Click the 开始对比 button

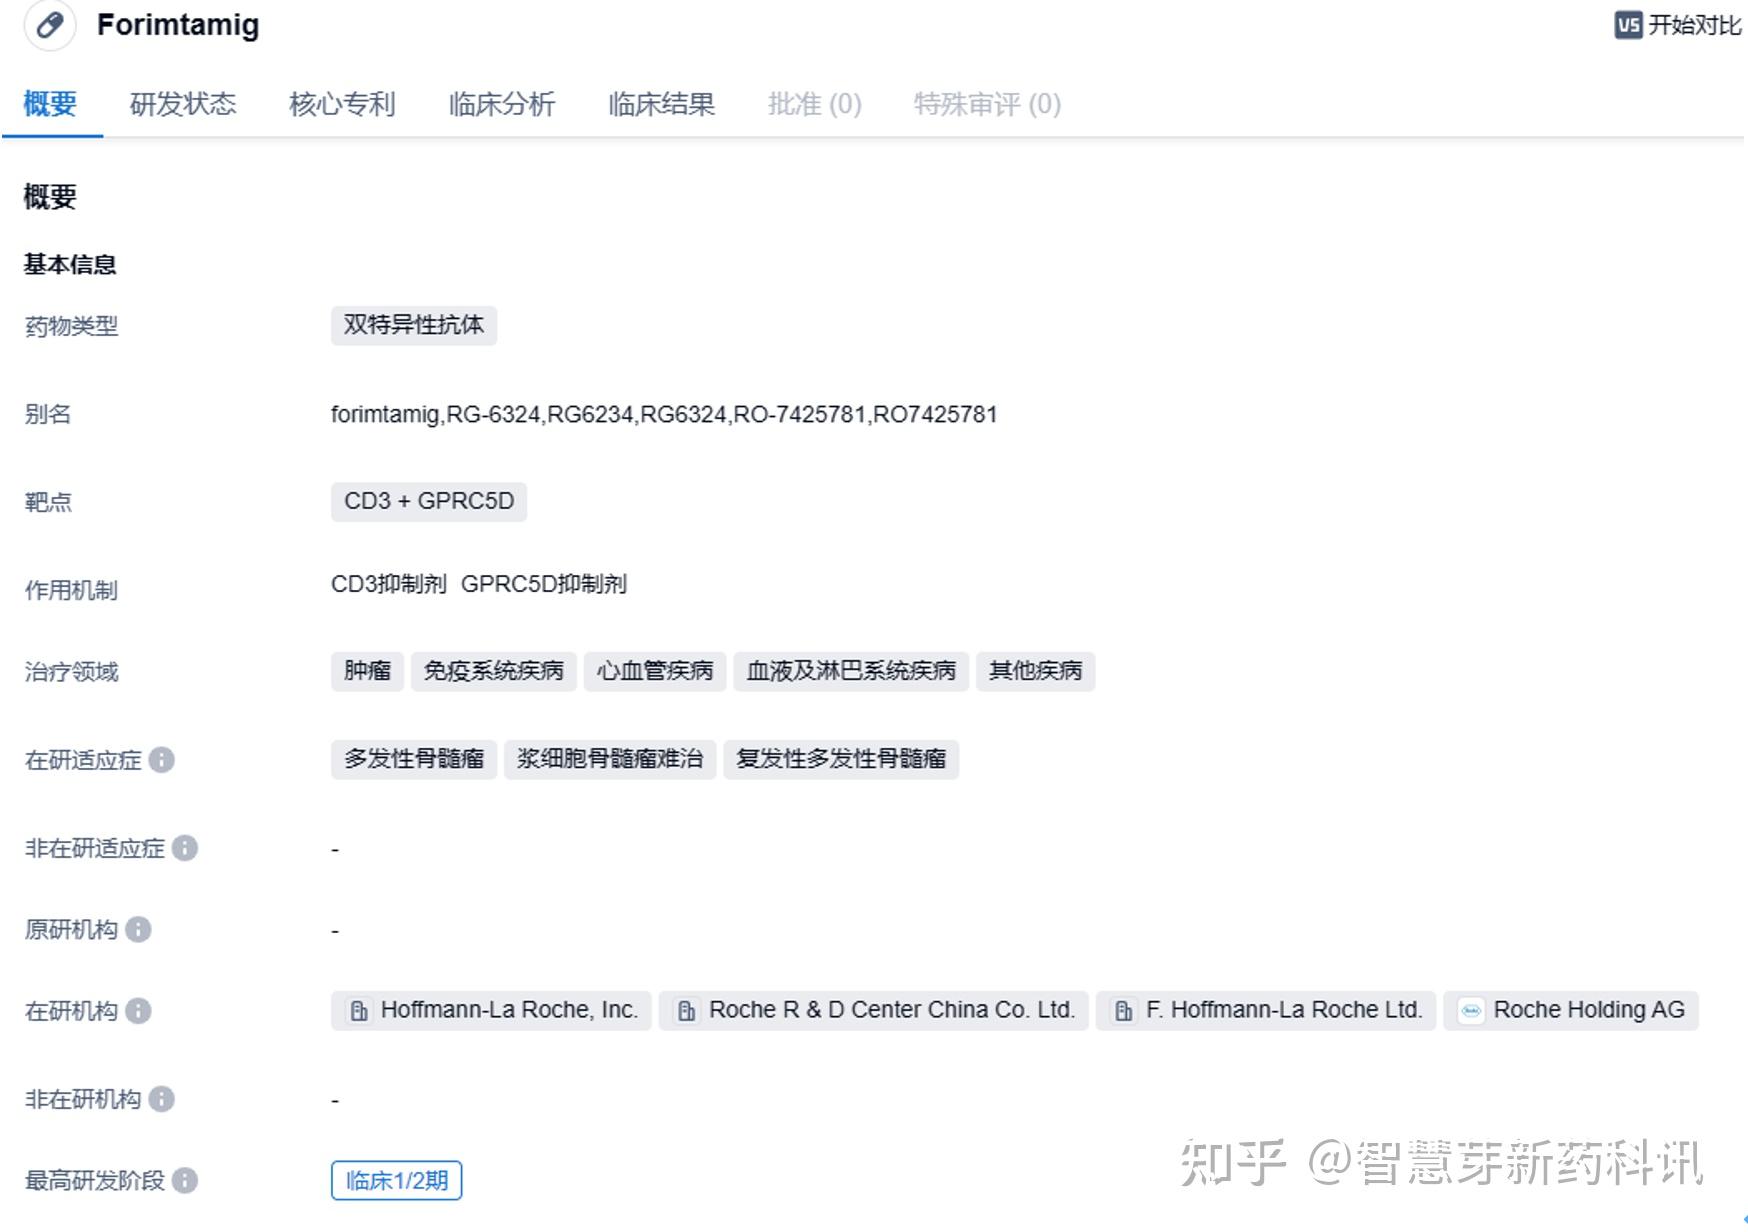(x=1694, y=26)
